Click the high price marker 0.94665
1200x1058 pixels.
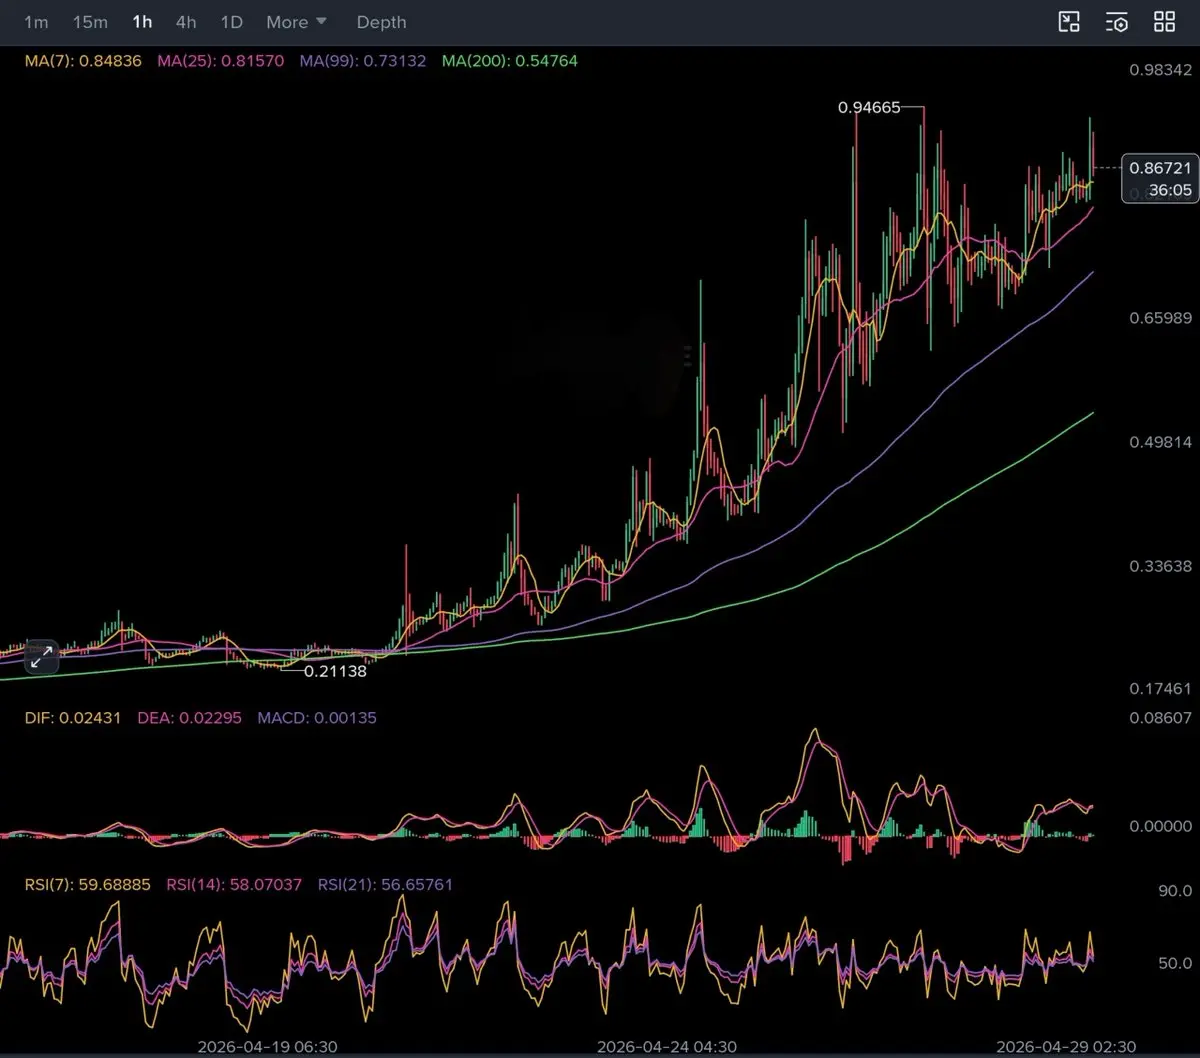coord(867,107)
